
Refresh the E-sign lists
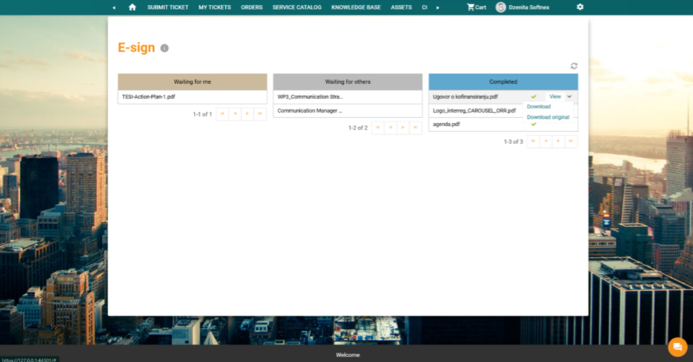pos(574,66)
